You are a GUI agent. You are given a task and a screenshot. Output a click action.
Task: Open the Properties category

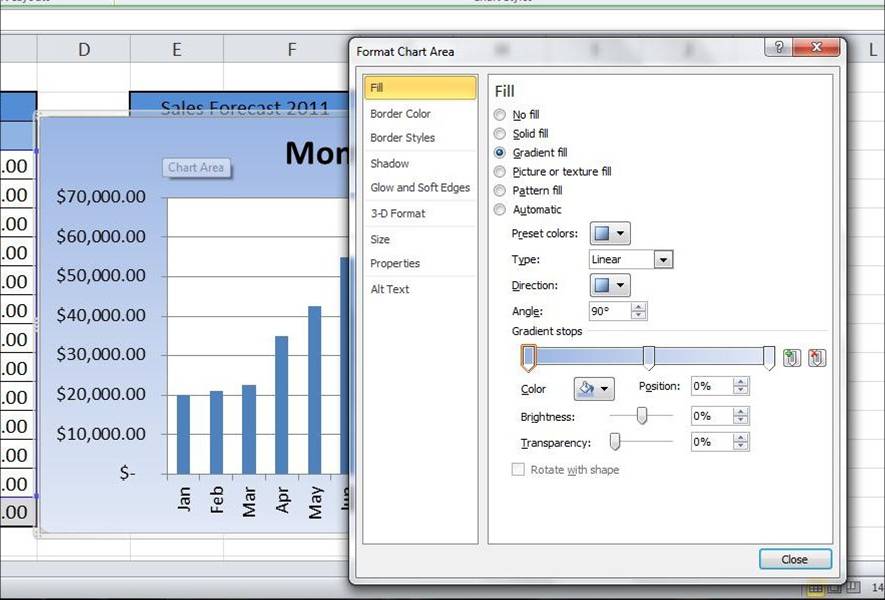(395, 264)
